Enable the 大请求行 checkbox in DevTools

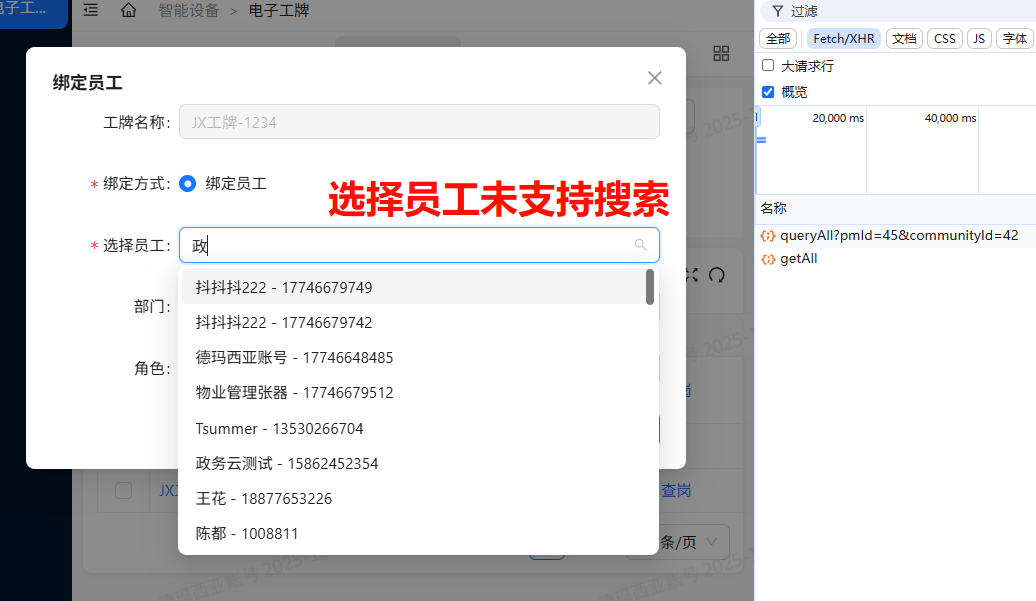pos(767,63)
